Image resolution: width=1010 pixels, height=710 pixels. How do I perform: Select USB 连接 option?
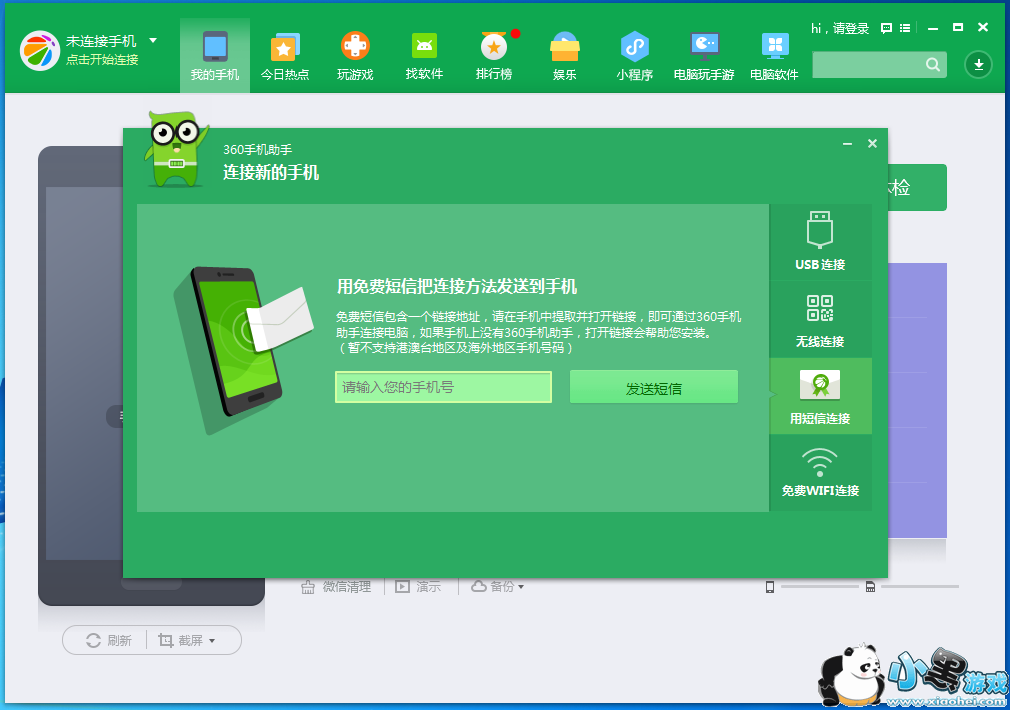[820, 242]
